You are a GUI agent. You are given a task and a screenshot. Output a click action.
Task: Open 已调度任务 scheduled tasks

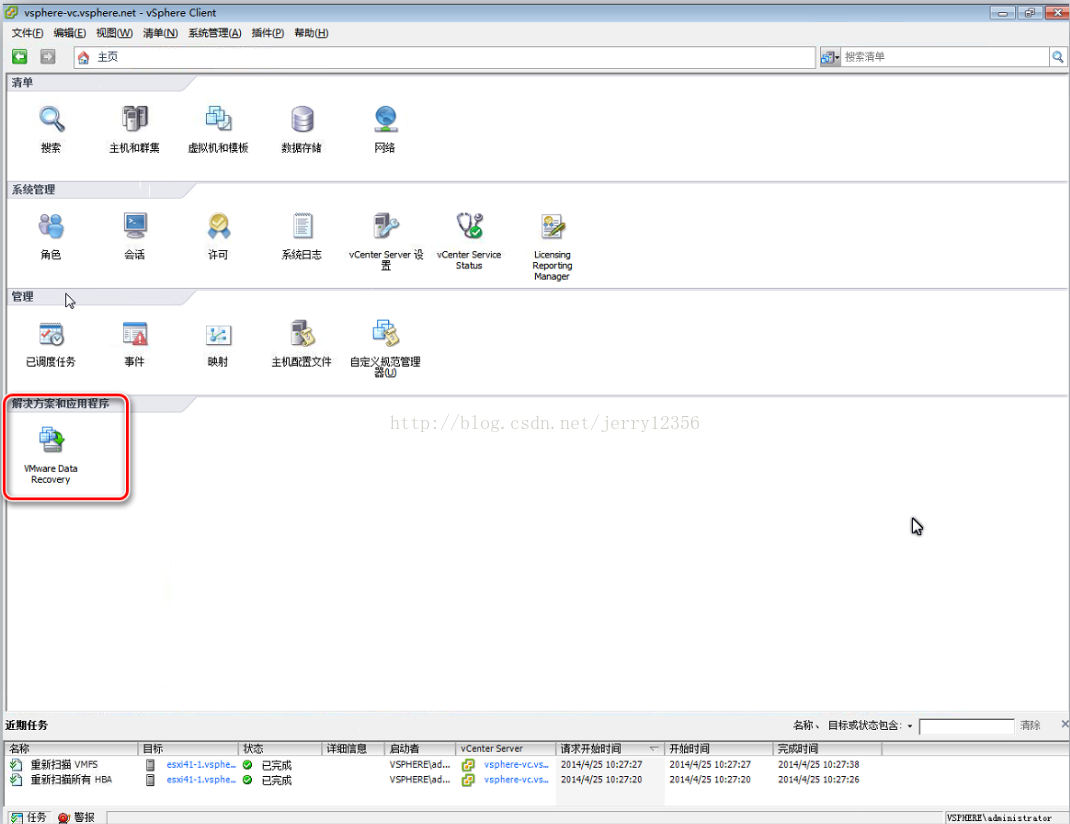(x=51, y=334)
